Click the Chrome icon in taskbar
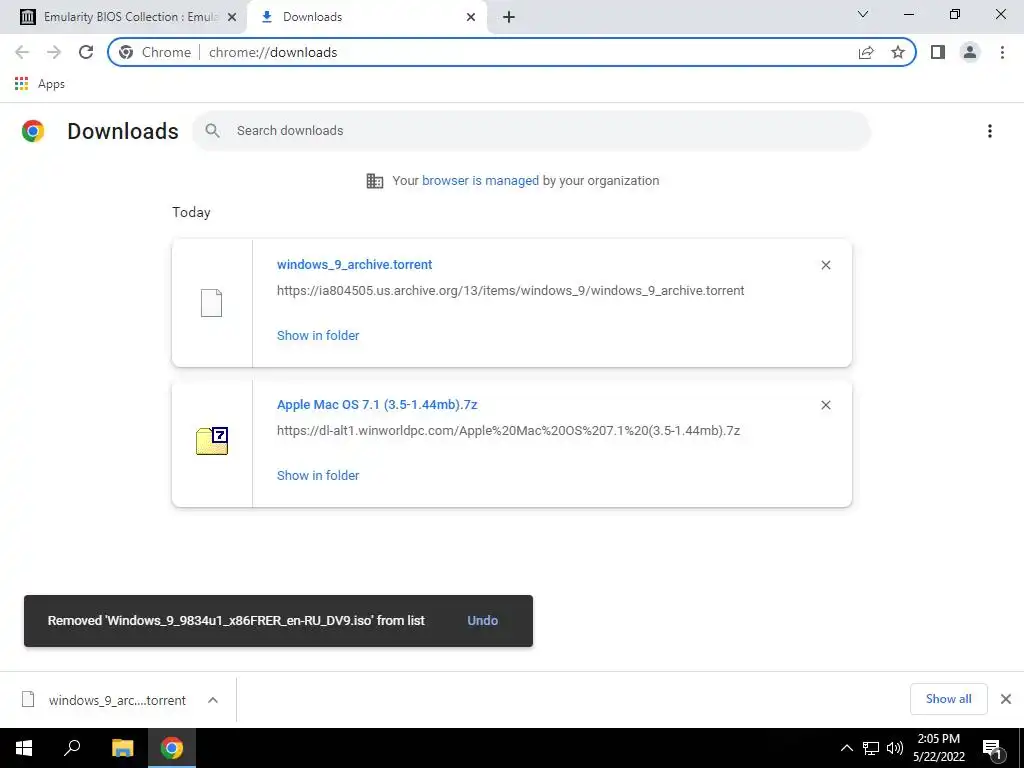Screen dimensions: 1024x768 coord(172,748)
